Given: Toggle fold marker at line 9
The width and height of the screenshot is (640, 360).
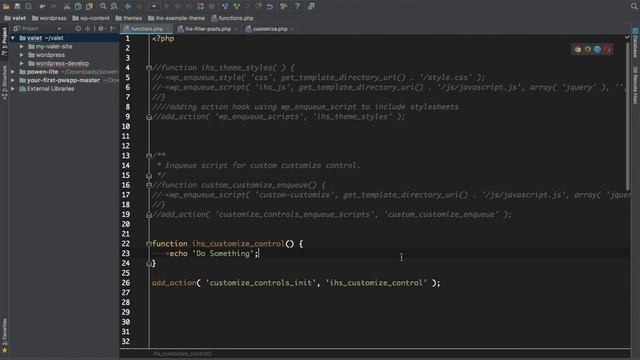Looking at the screenshot, I should coord(149,117).
